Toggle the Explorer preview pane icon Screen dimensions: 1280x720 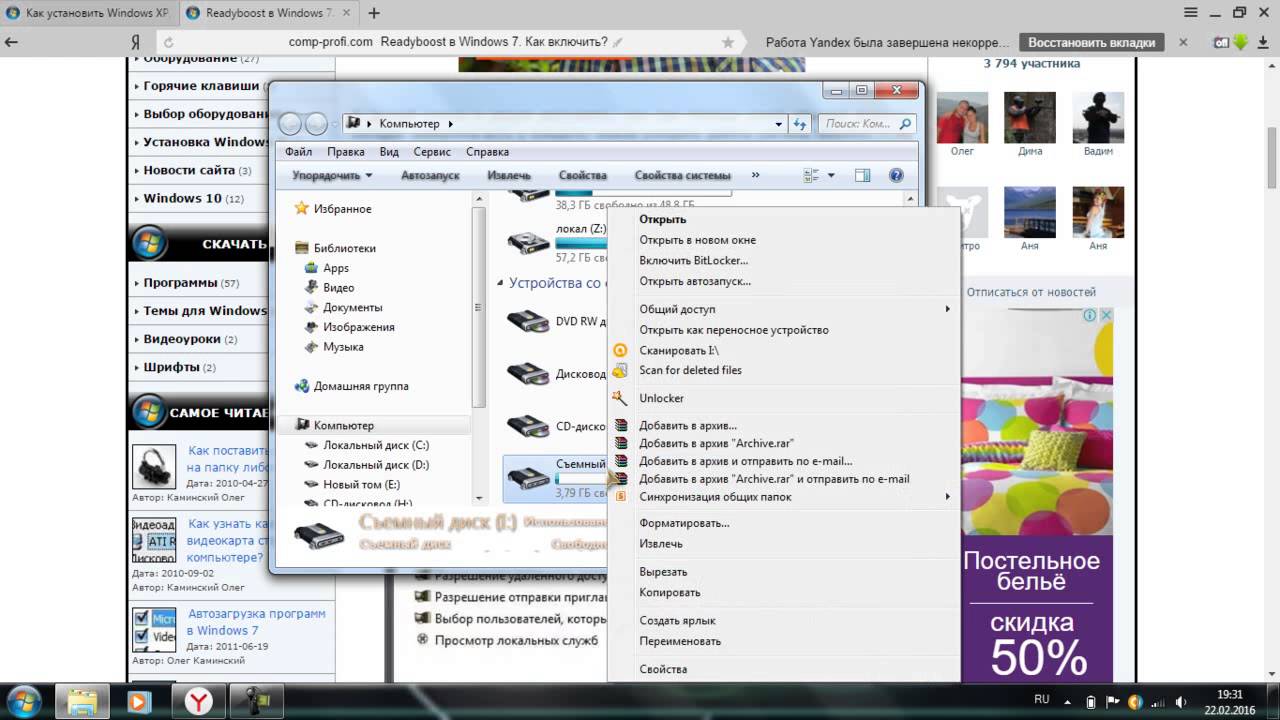pyautogui.click(x=862, y=175)
